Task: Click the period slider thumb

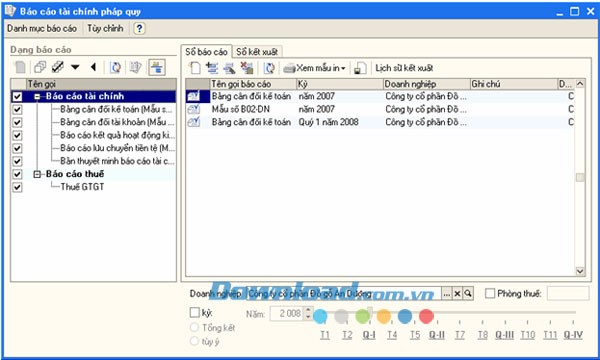Action: tap(370, 312)
